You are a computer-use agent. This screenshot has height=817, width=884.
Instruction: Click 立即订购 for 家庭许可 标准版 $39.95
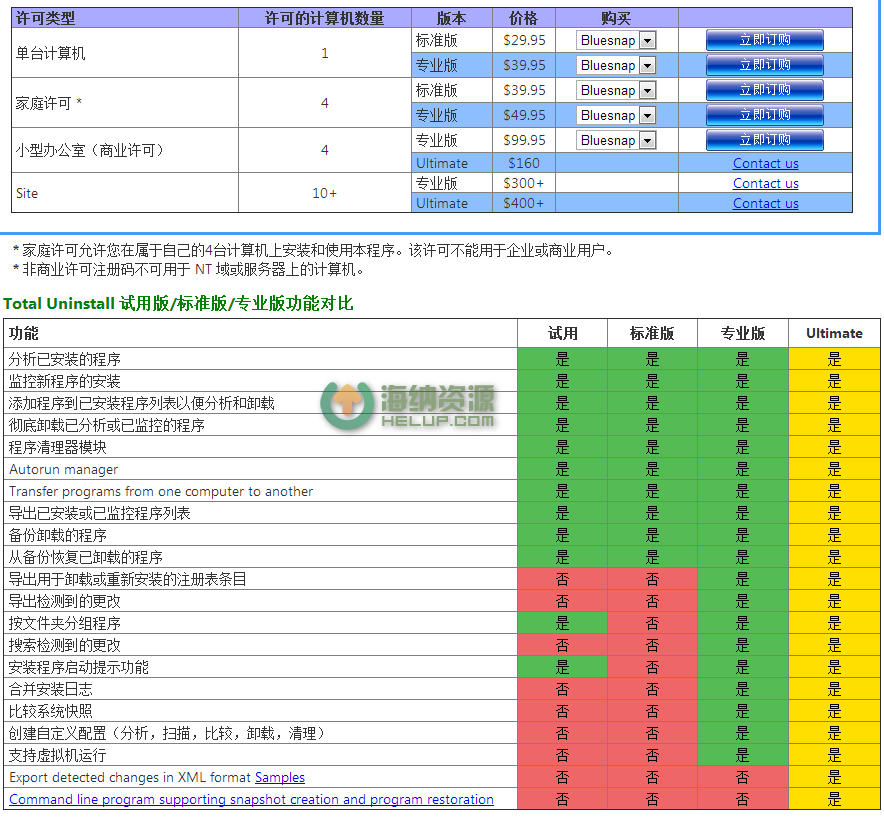[764, 90]
